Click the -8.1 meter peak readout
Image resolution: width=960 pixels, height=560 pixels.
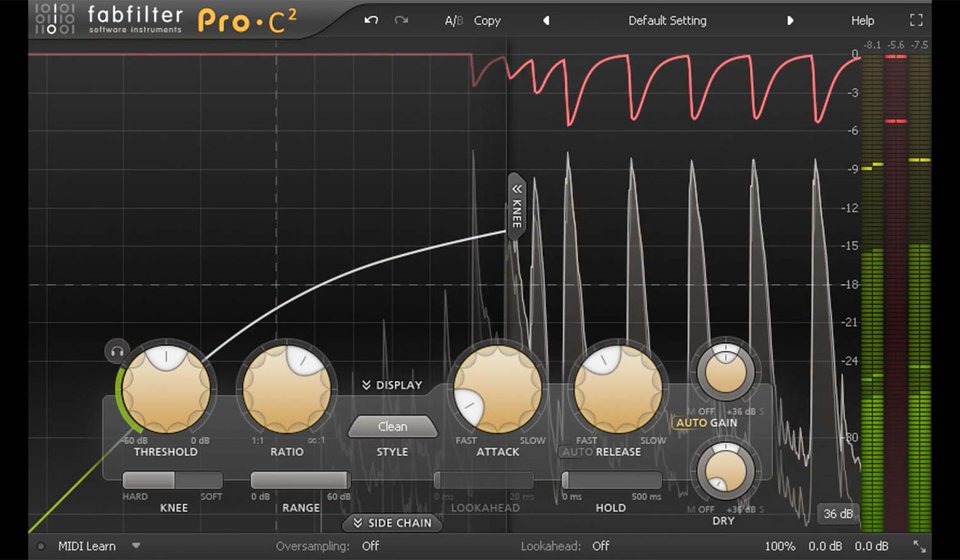pyautogui.click(x=872, y=45)
